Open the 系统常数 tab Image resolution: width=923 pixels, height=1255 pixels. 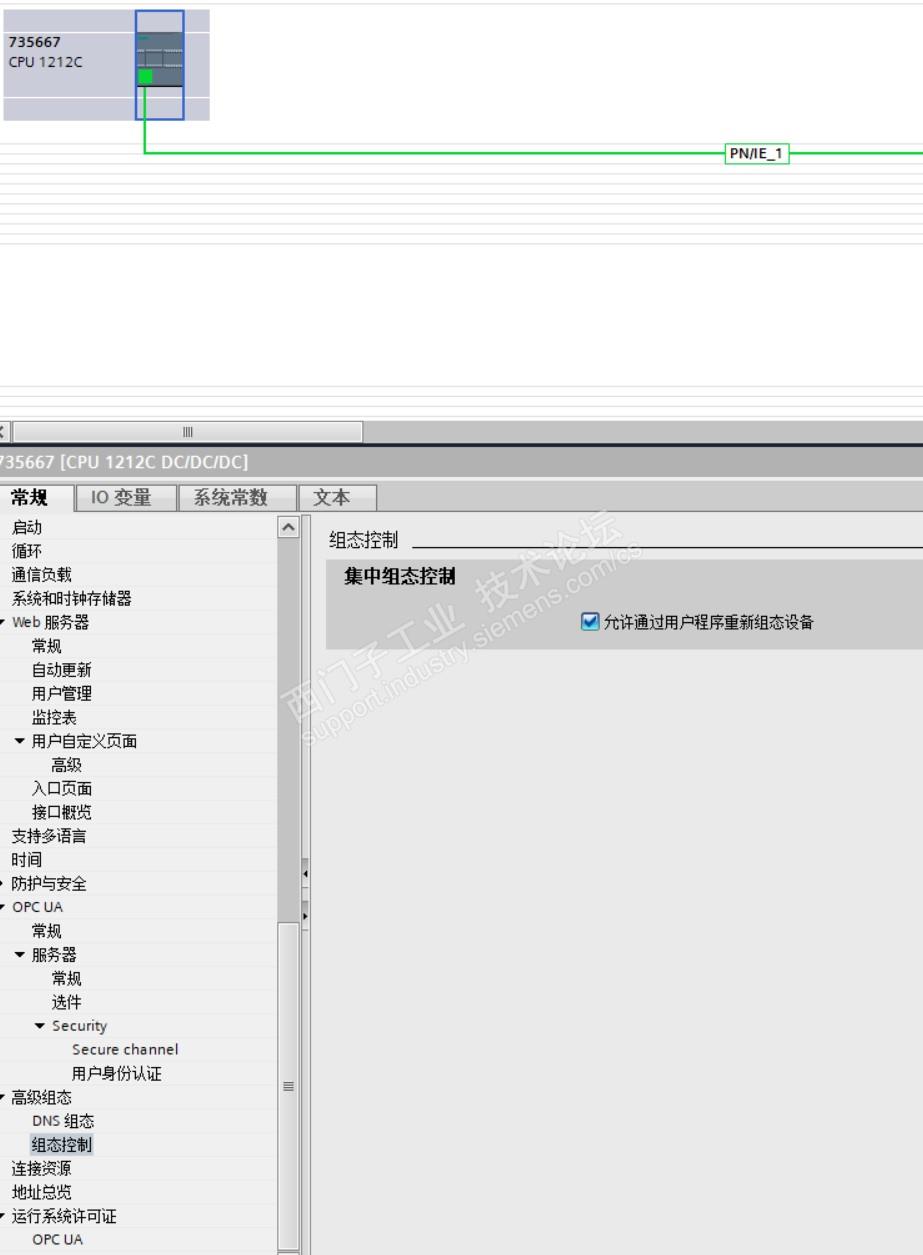point(236,498)
